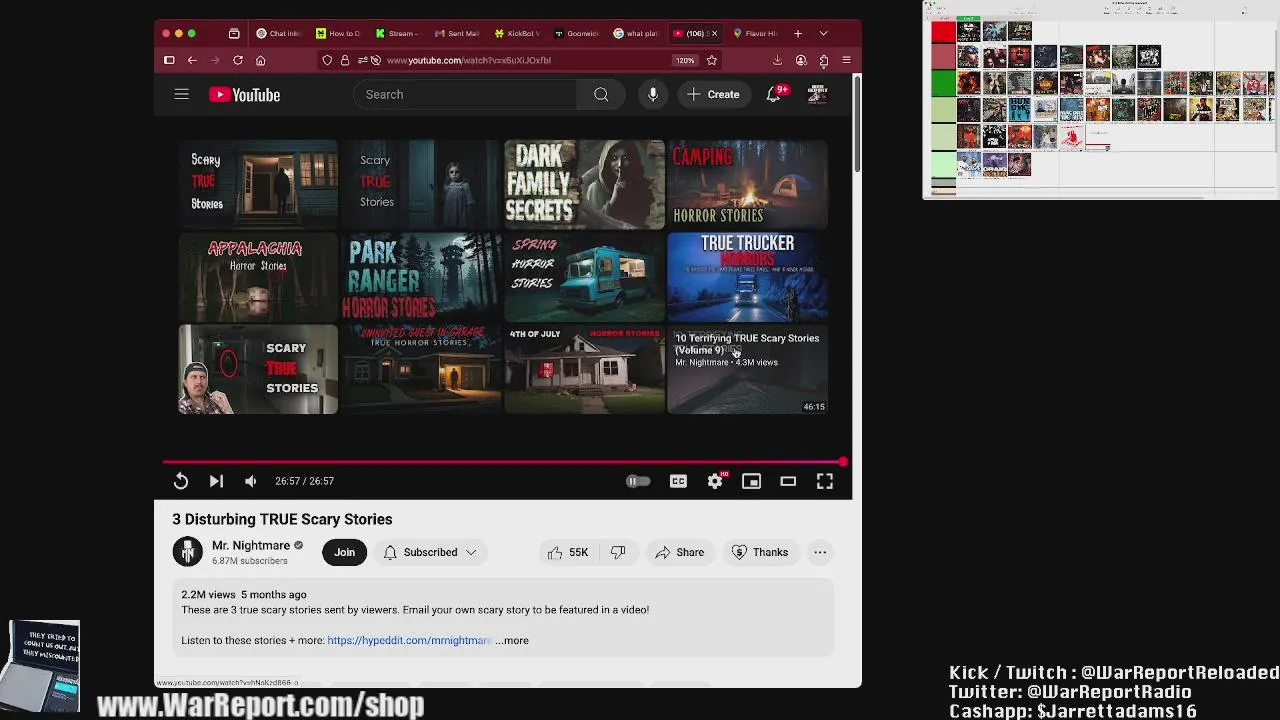Click the YouTube search field

coord(465,94)
